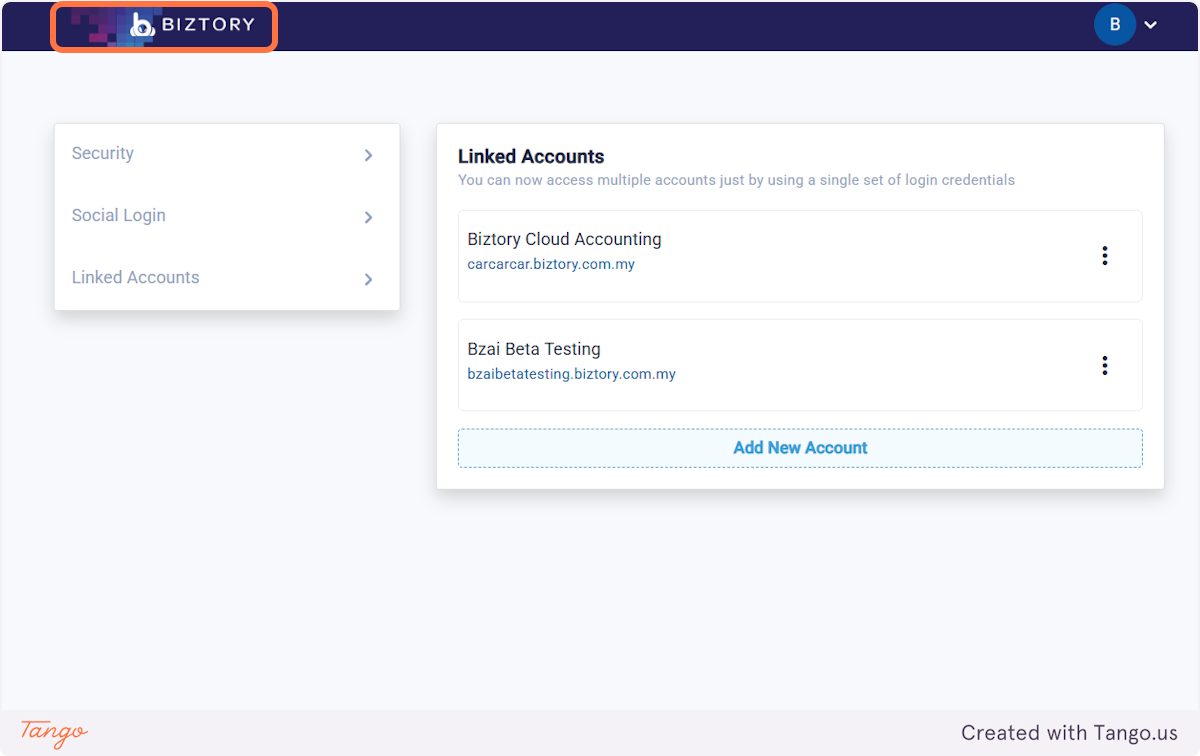Click the chevron next to Social Login
The width and height of the screenshot is (1200, 756).
click(368, 217)
